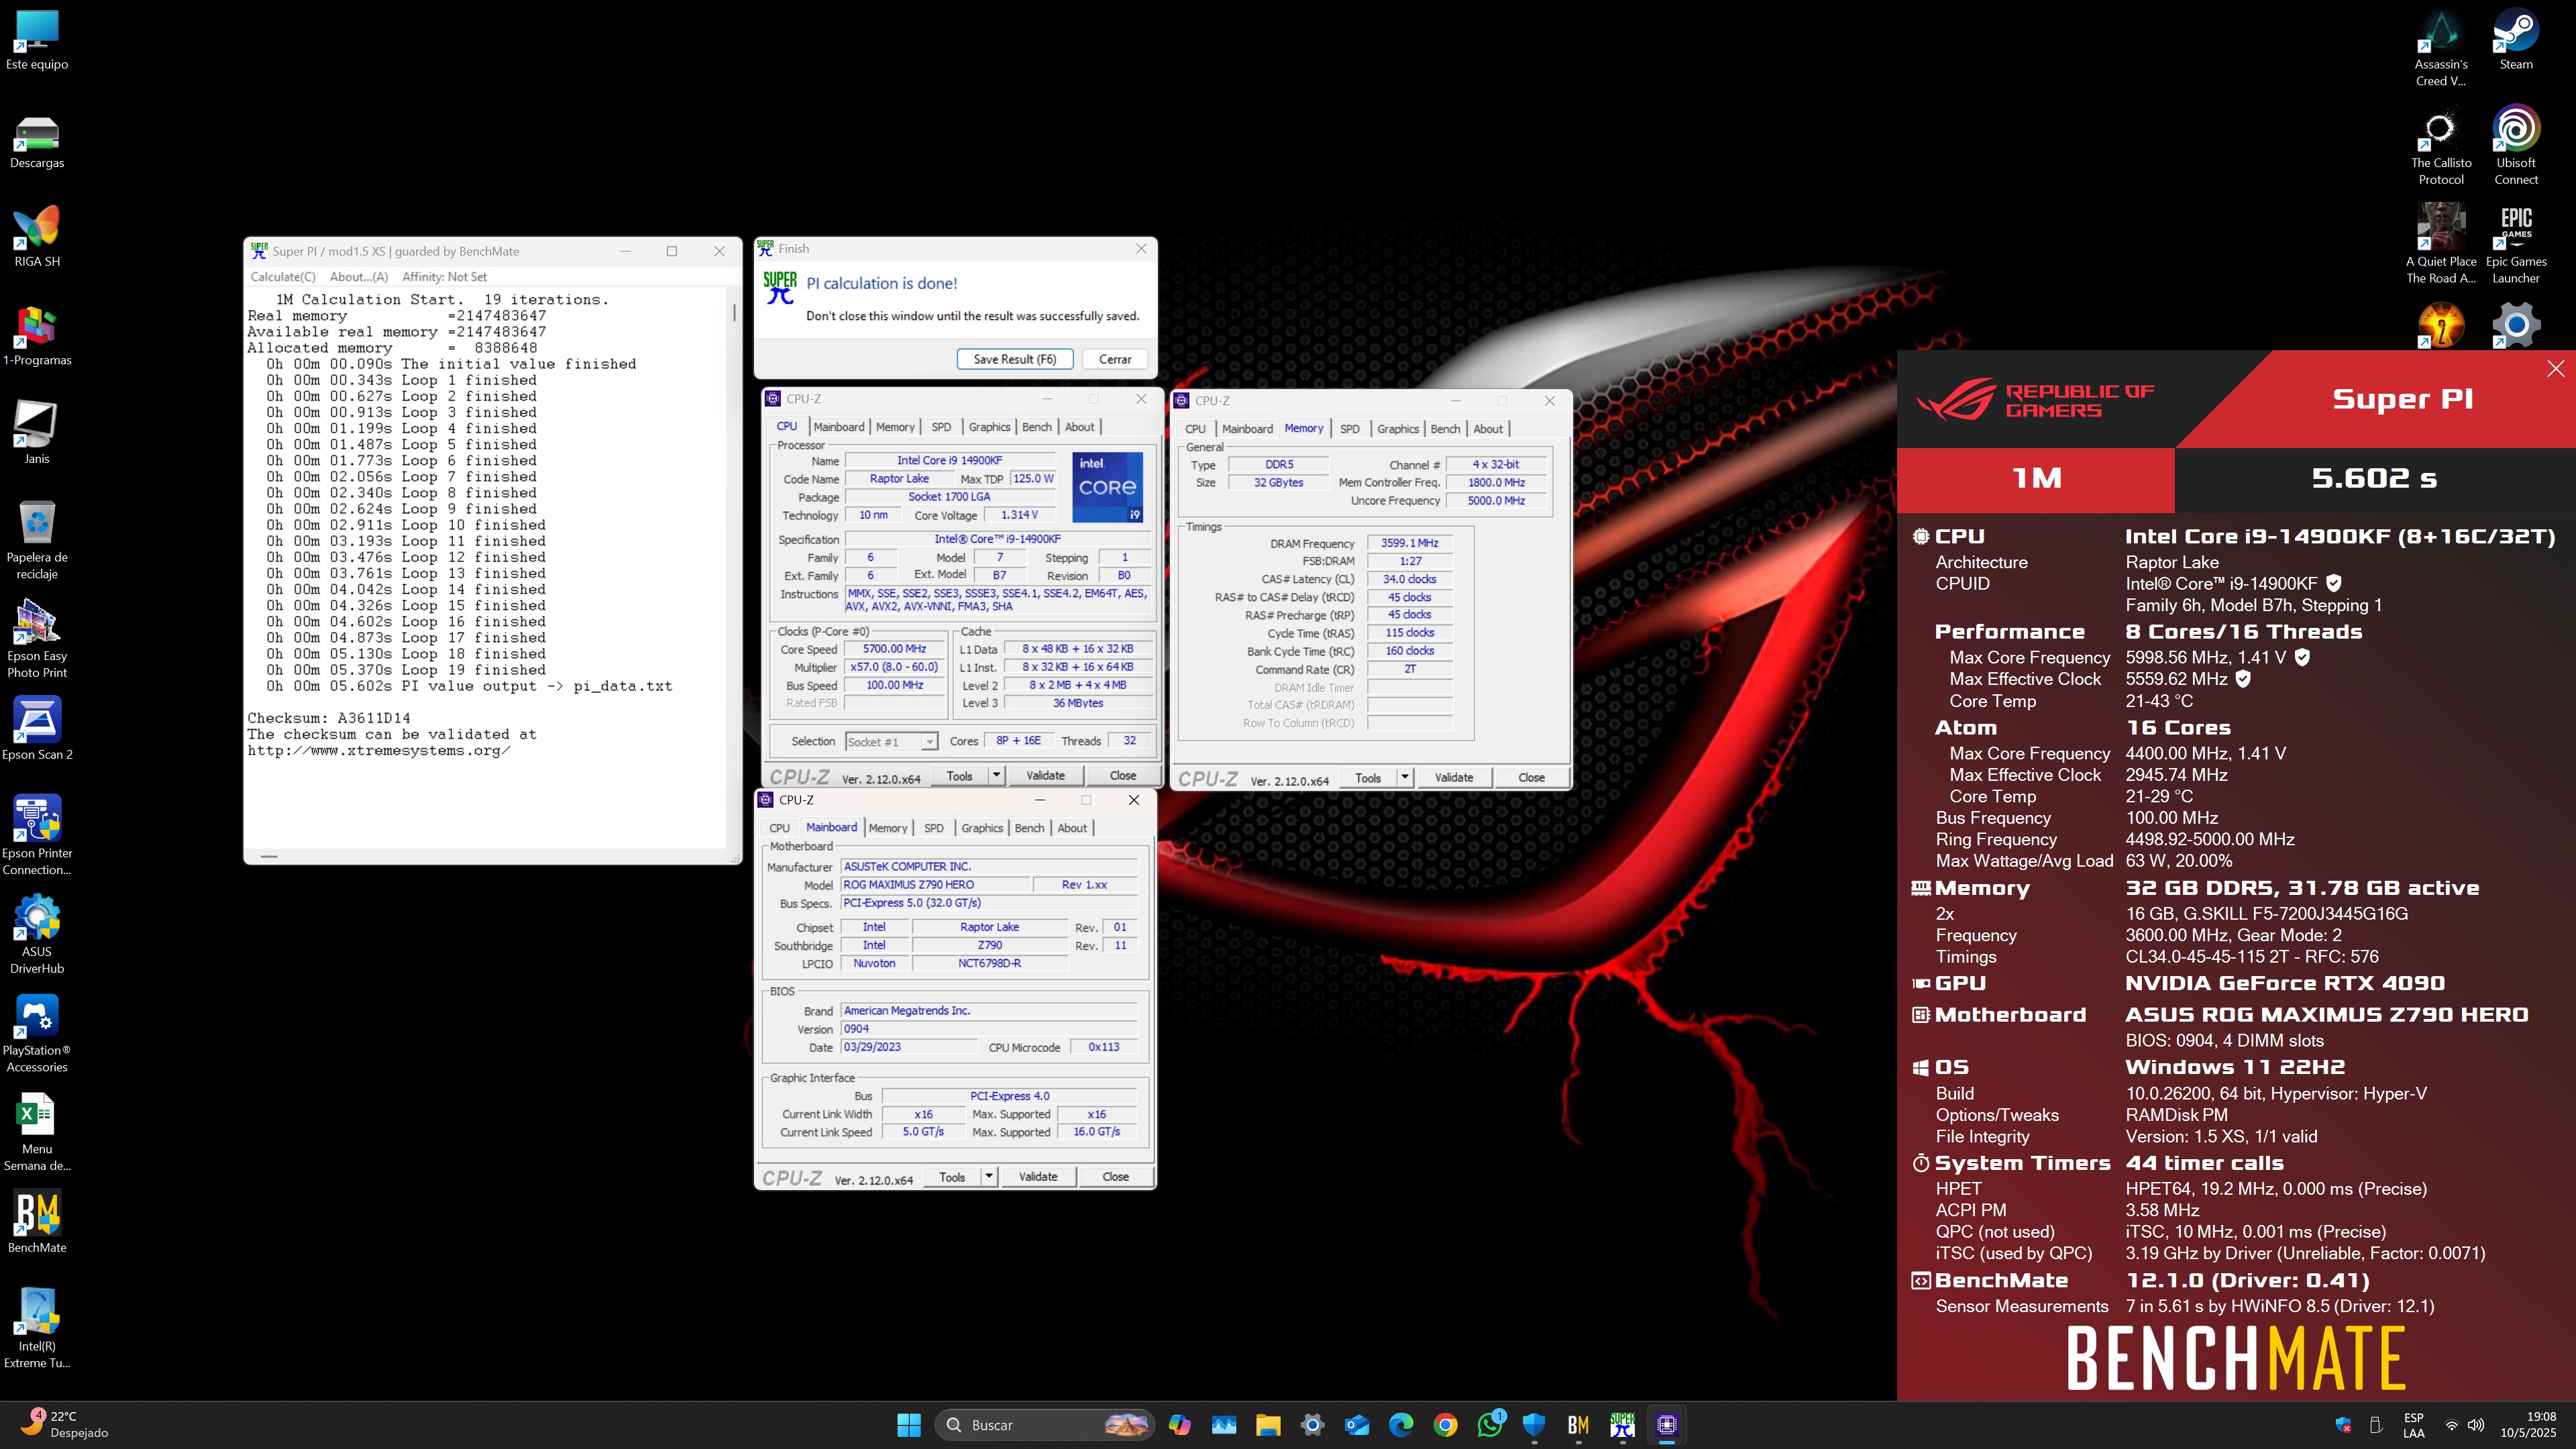Close the Finish dialog with X

1141,249
